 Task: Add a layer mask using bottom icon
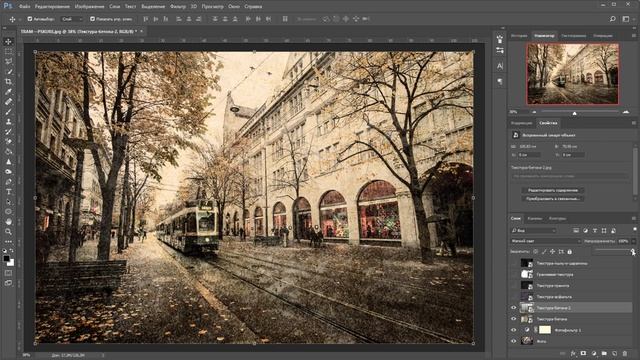click(583, 353)
